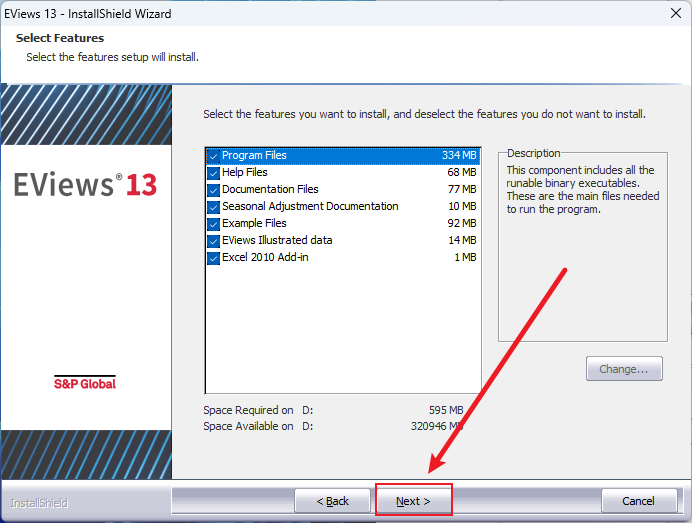Select the Help Files feature label

coord(244,172)
